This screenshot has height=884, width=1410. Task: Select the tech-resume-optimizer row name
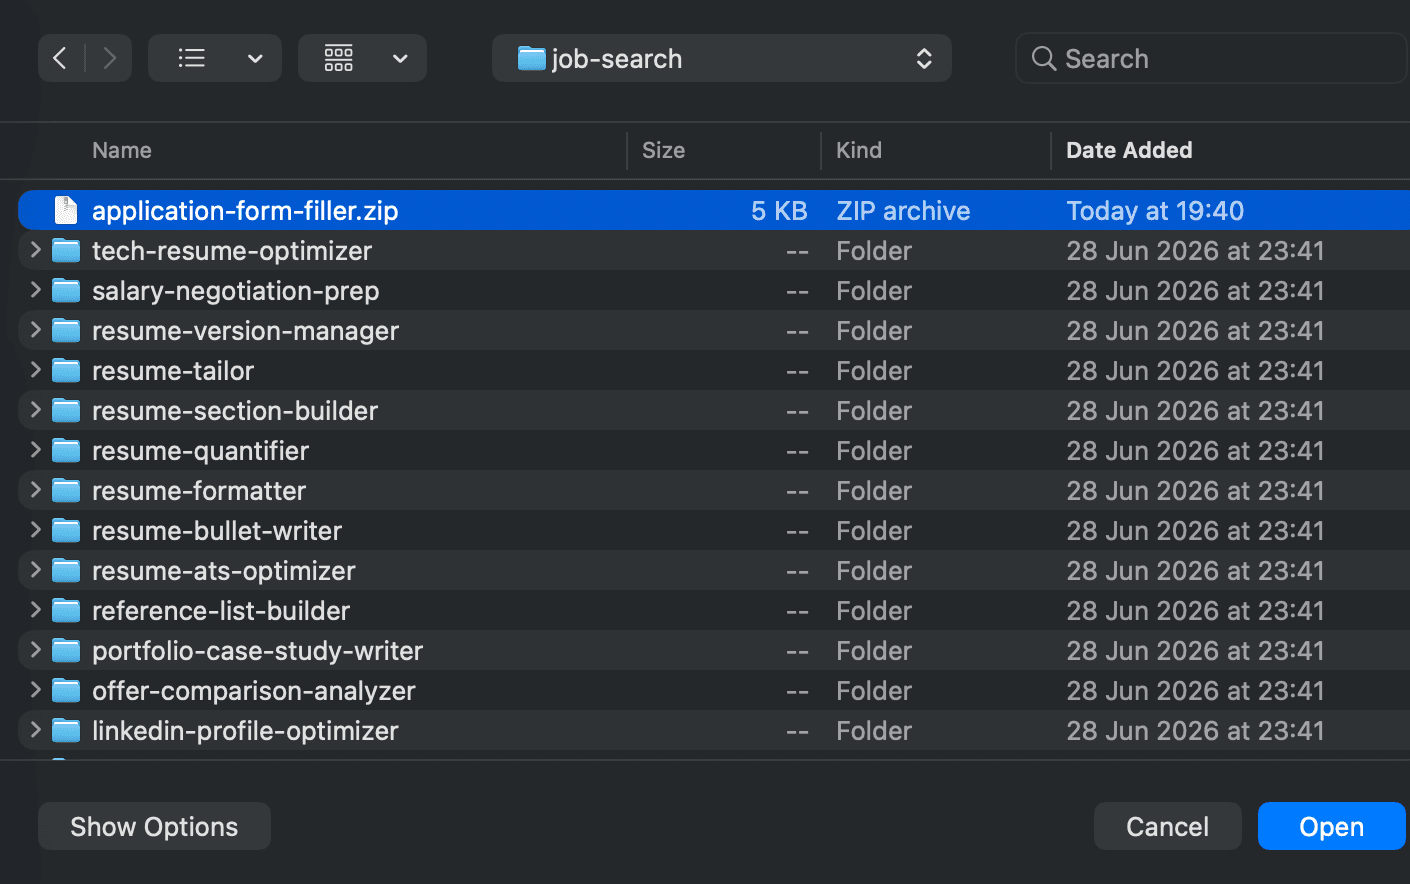pos(232,251)
